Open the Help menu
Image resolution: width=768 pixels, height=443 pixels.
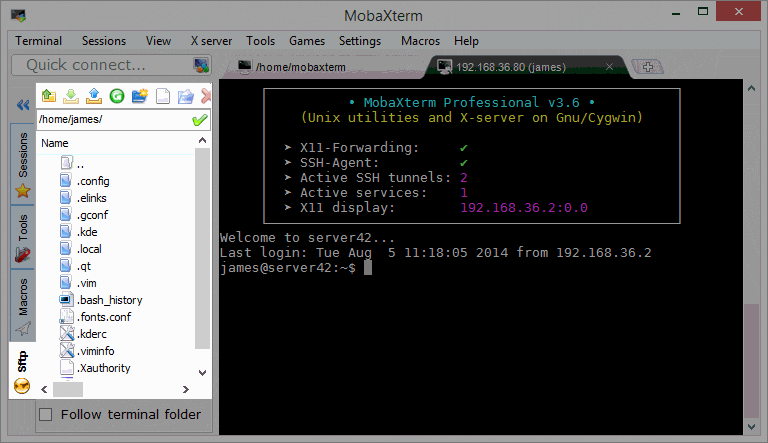point(466,41)
